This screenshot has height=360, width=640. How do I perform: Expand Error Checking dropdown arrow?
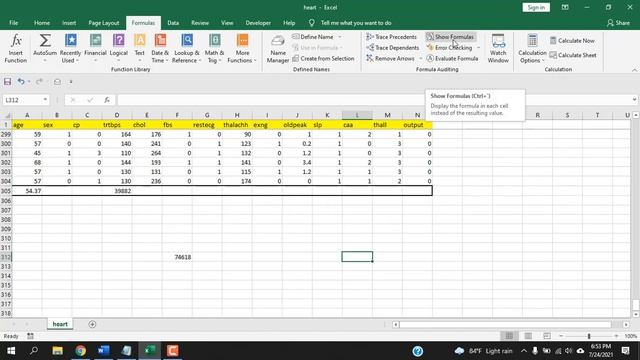click(x=478, y=48)
